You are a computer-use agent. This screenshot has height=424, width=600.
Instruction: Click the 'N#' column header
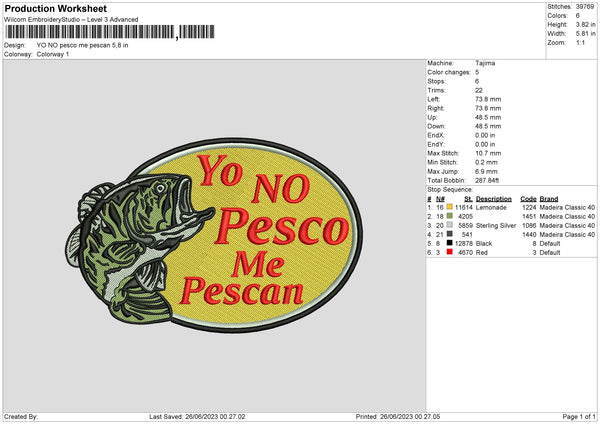440,199
